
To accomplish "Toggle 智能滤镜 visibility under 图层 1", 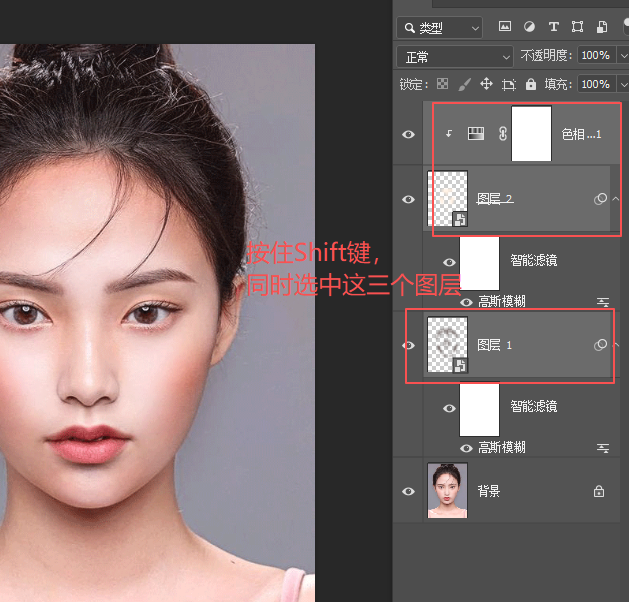I will click(449, 408).
